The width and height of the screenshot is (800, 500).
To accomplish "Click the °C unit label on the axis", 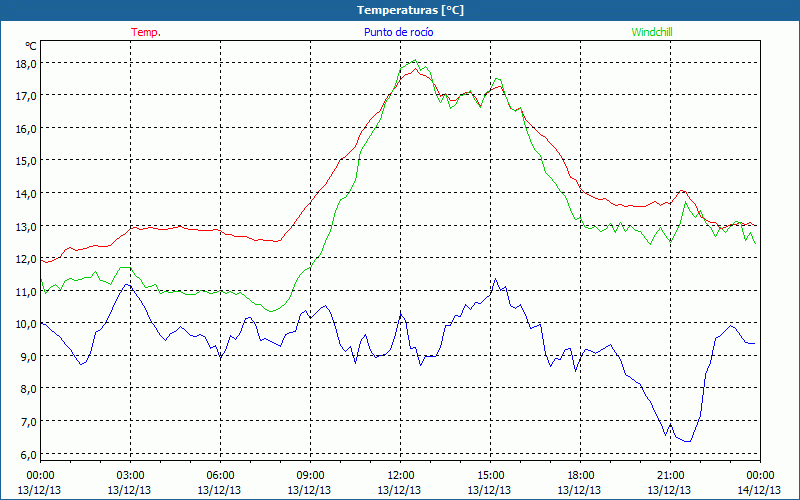I will point(31,46).
